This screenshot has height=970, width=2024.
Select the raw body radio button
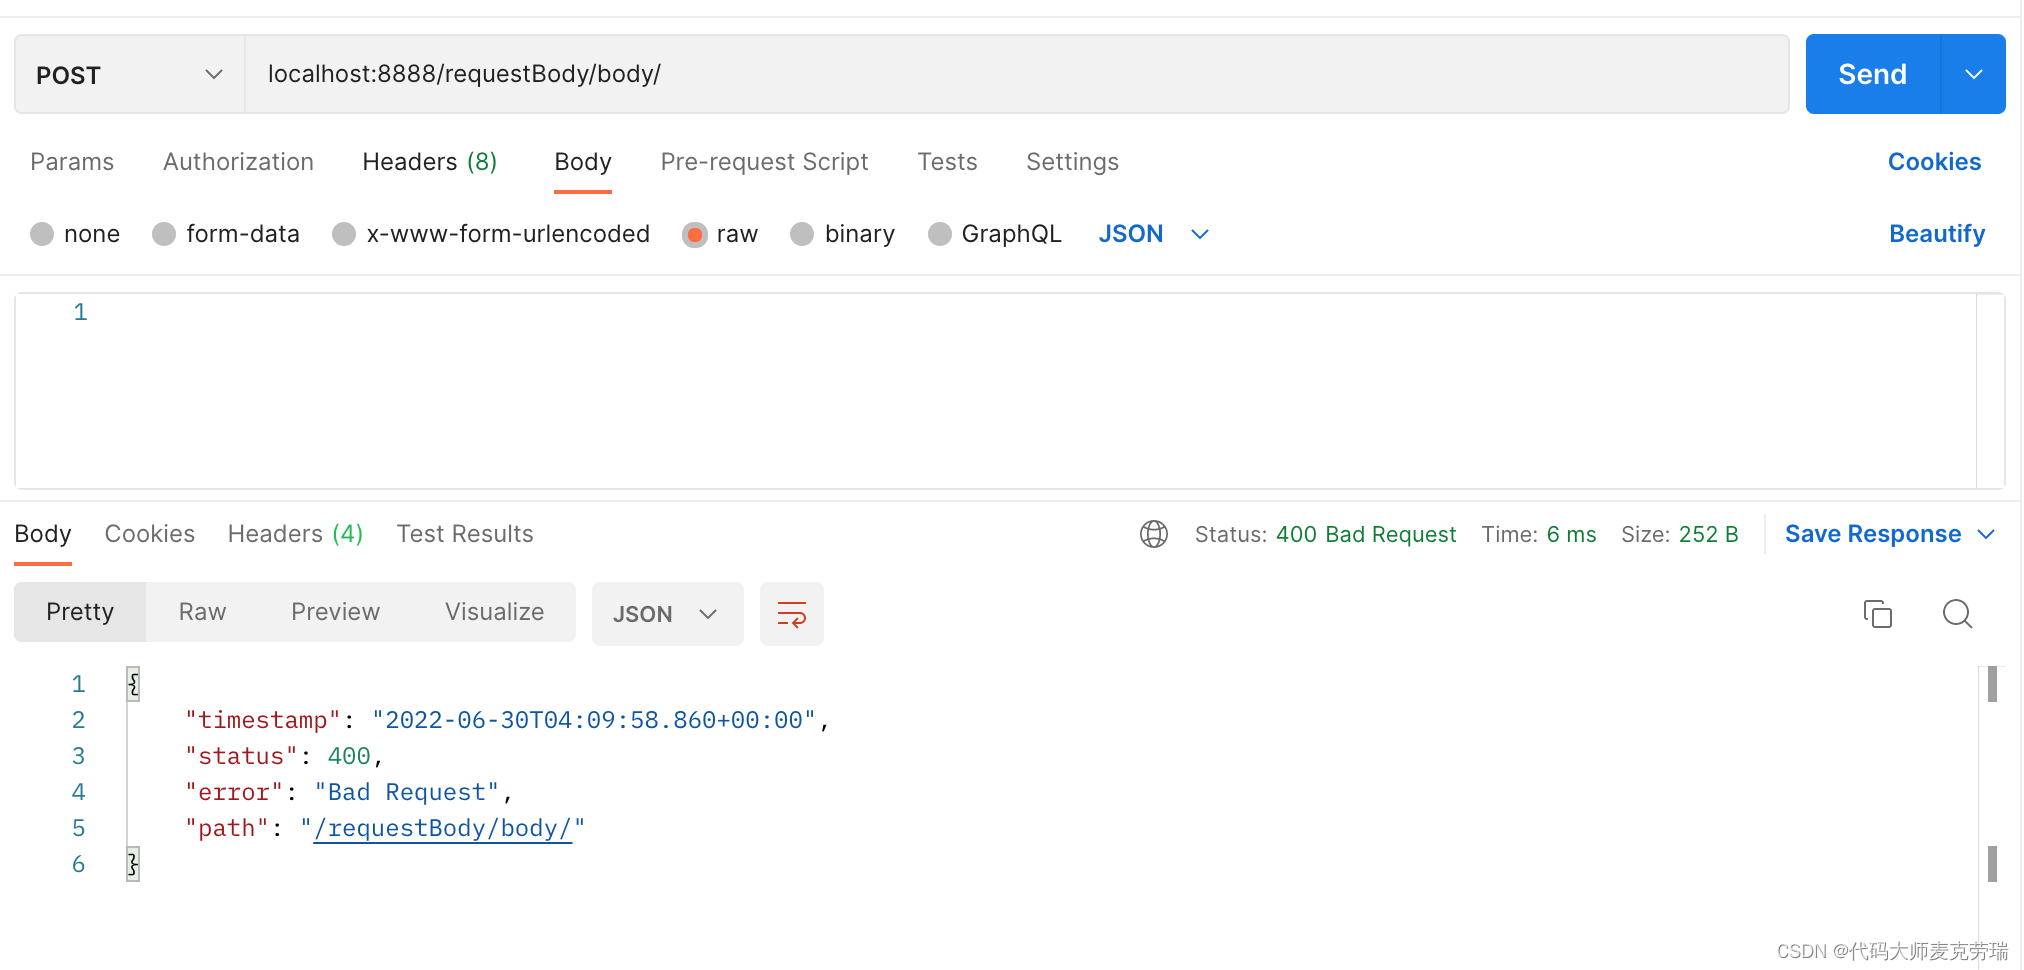pyautogui.click(x=694, y=234)
